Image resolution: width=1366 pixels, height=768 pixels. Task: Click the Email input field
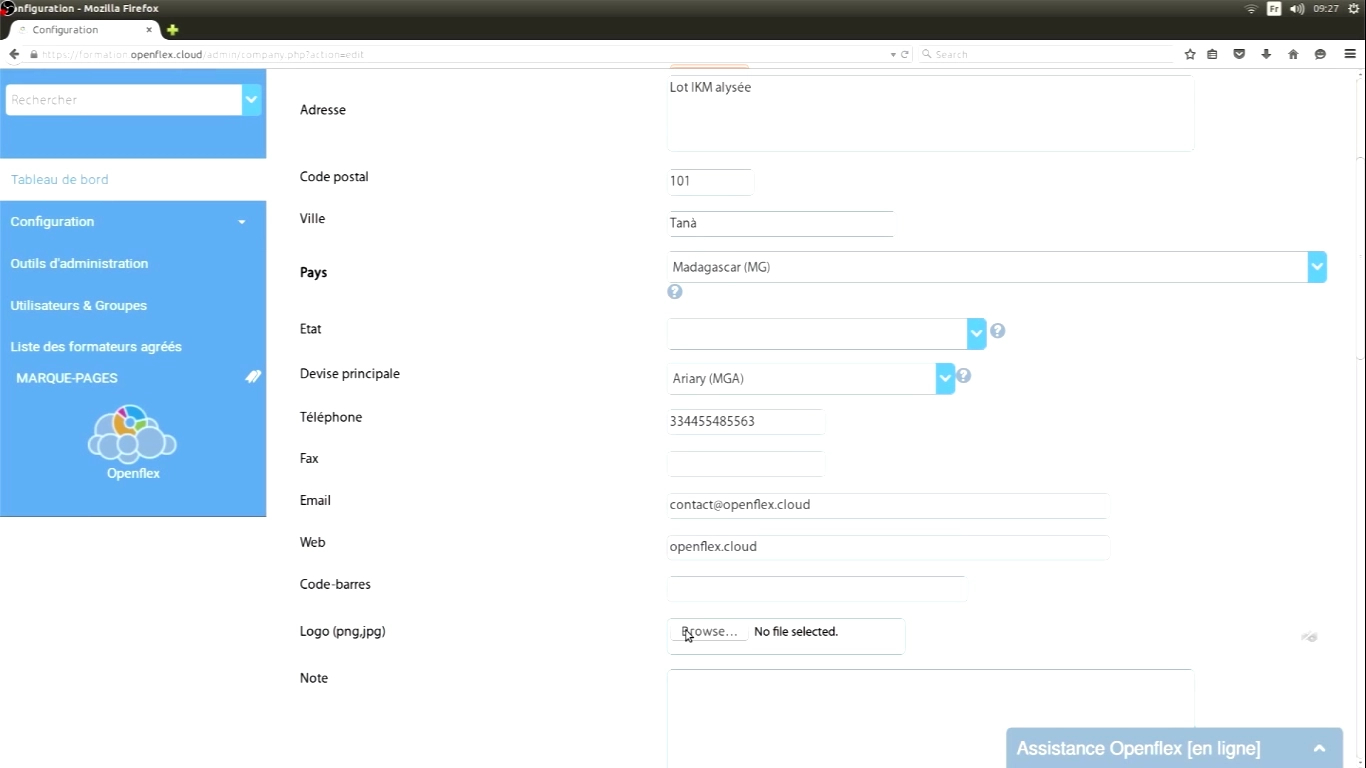(888, 505)
